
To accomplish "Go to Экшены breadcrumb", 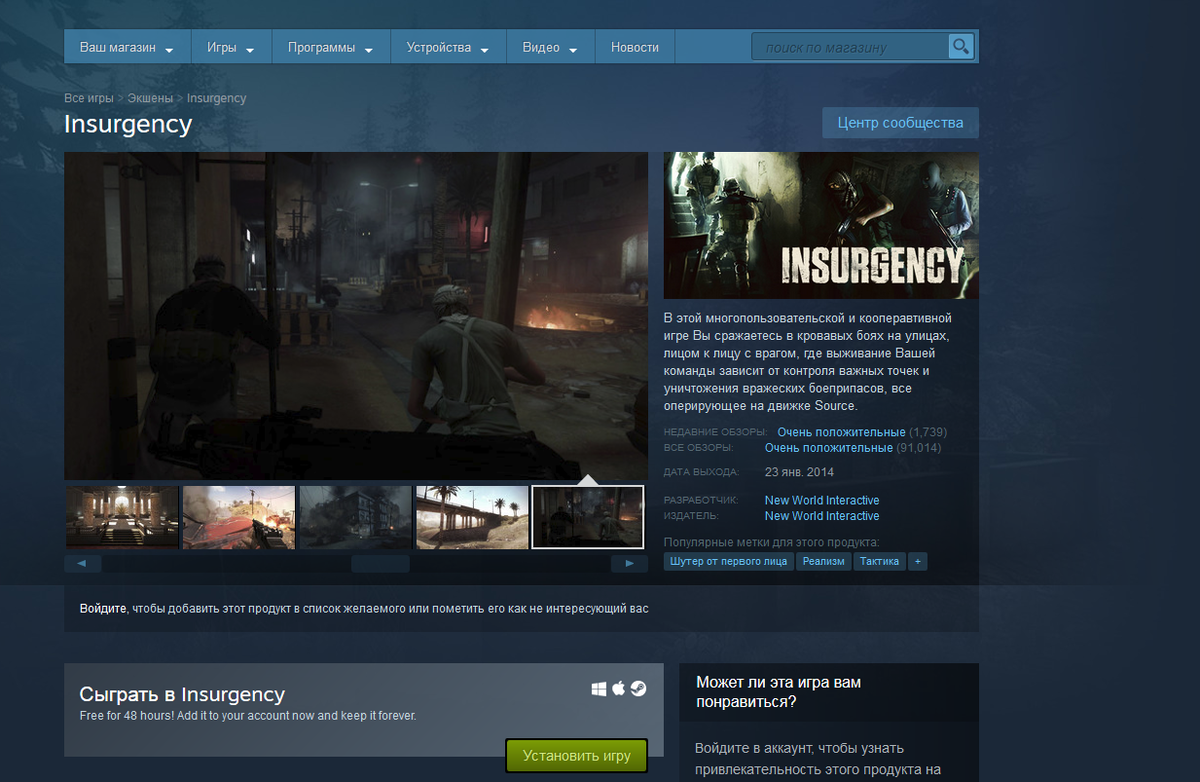I will [x=150, y=98].
